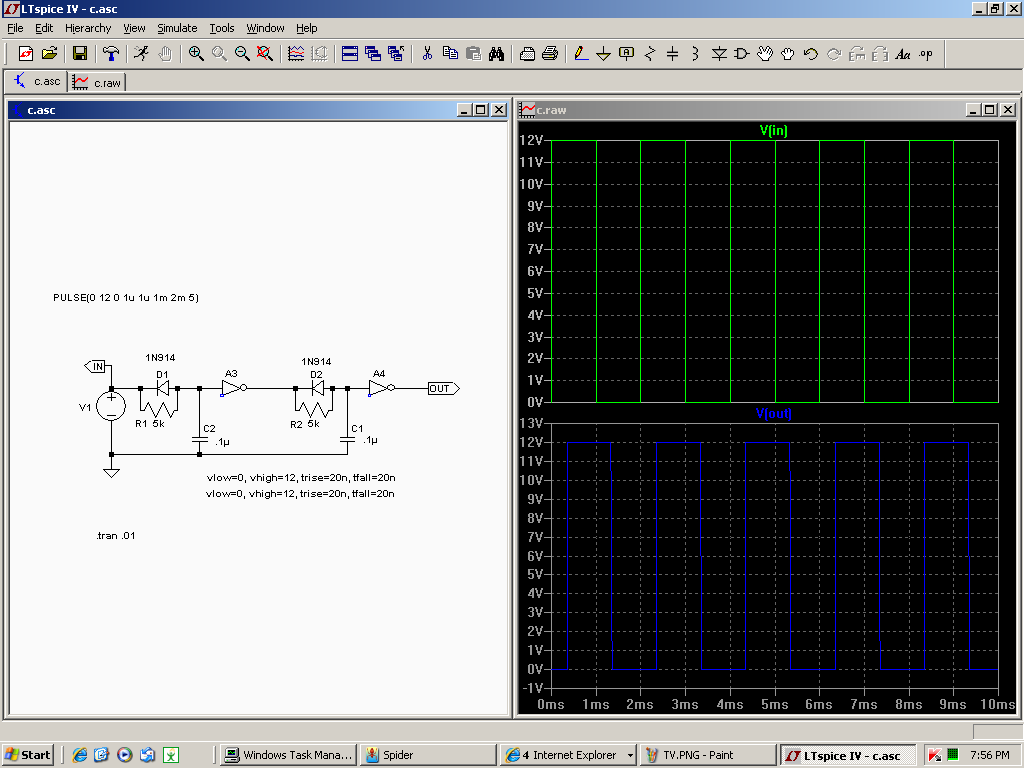The image size is (1024, 768).
Task: Click the OUT net label on schematic
Action: 443,389
